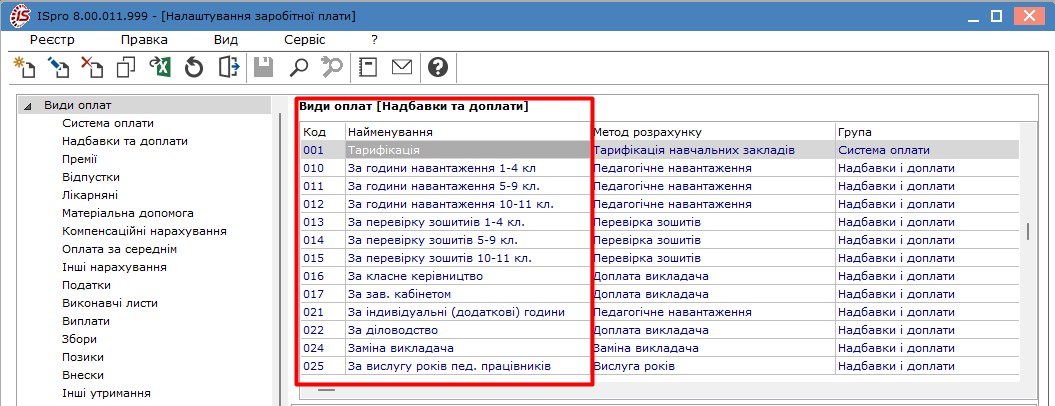Select row За перевірку зошитів 10-11 кл.

[x=659, y=258]
